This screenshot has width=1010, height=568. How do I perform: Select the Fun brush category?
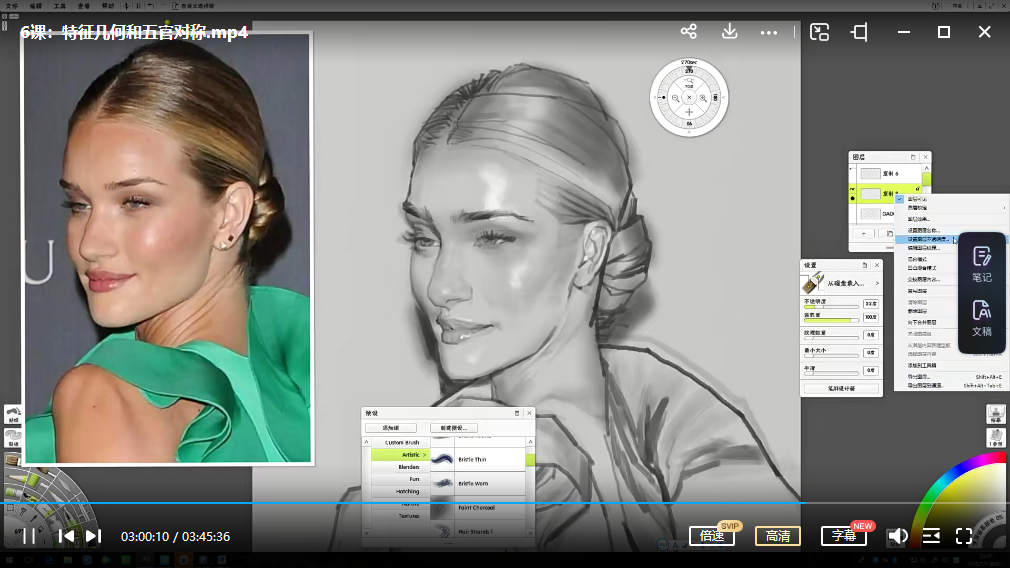pyautogui.click(x=401, y=479)
